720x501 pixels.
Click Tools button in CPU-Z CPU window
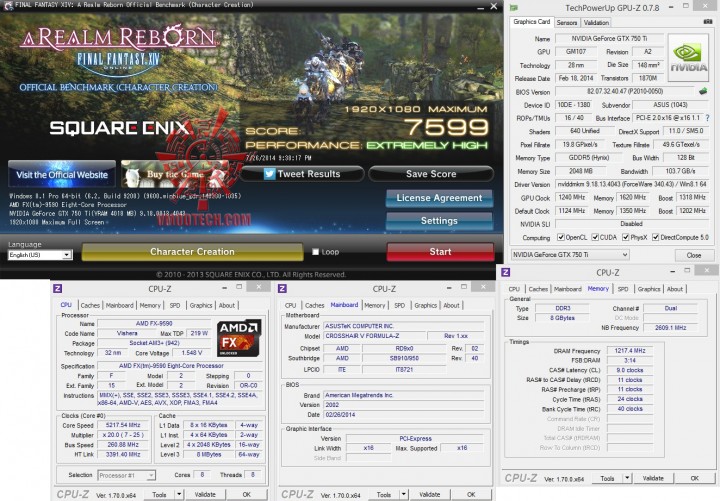pyautogui.click(x=159, y=495)
